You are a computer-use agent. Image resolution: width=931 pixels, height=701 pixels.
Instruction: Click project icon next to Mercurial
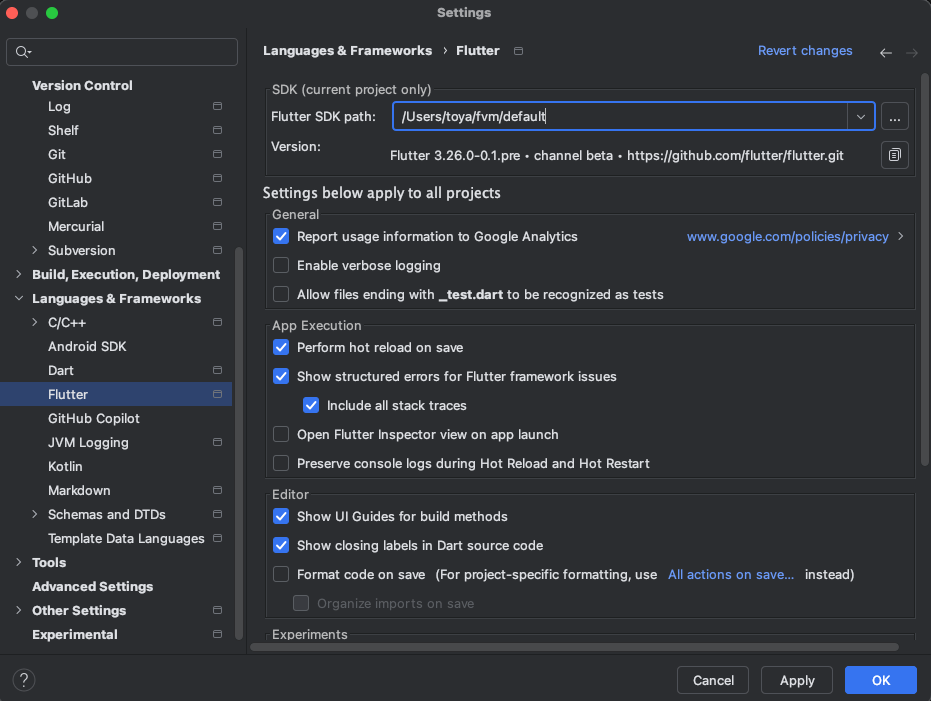(x=217, y=226)
